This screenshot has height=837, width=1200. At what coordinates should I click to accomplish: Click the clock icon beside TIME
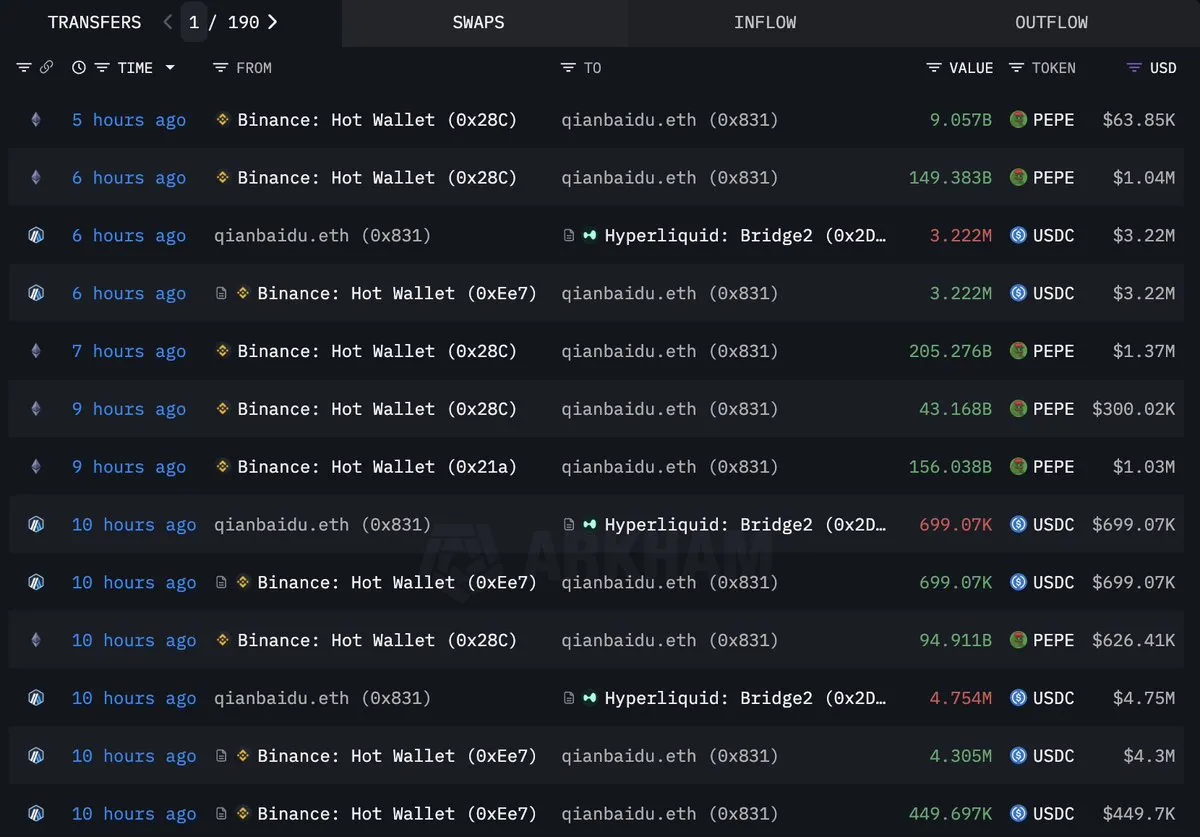coord(79,68)
